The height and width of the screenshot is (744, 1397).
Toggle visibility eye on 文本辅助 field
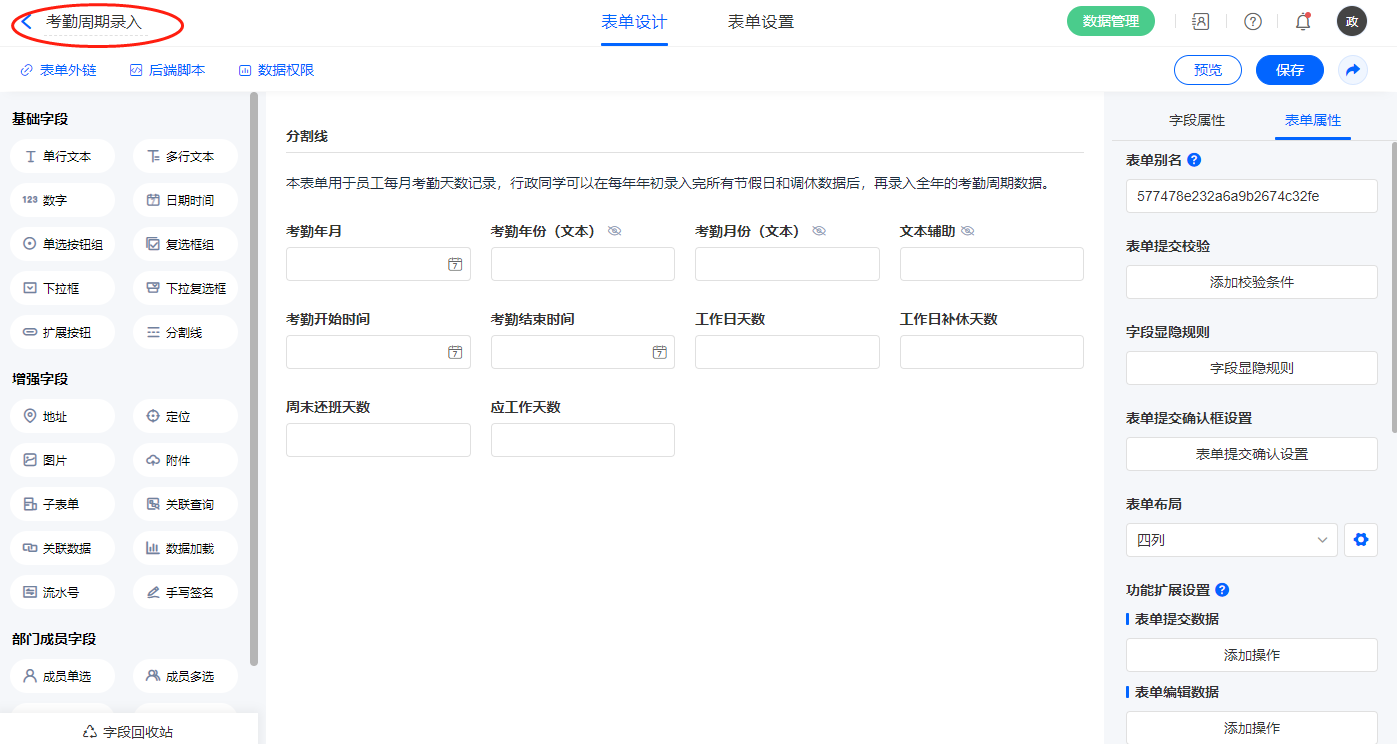pos(967,231)
